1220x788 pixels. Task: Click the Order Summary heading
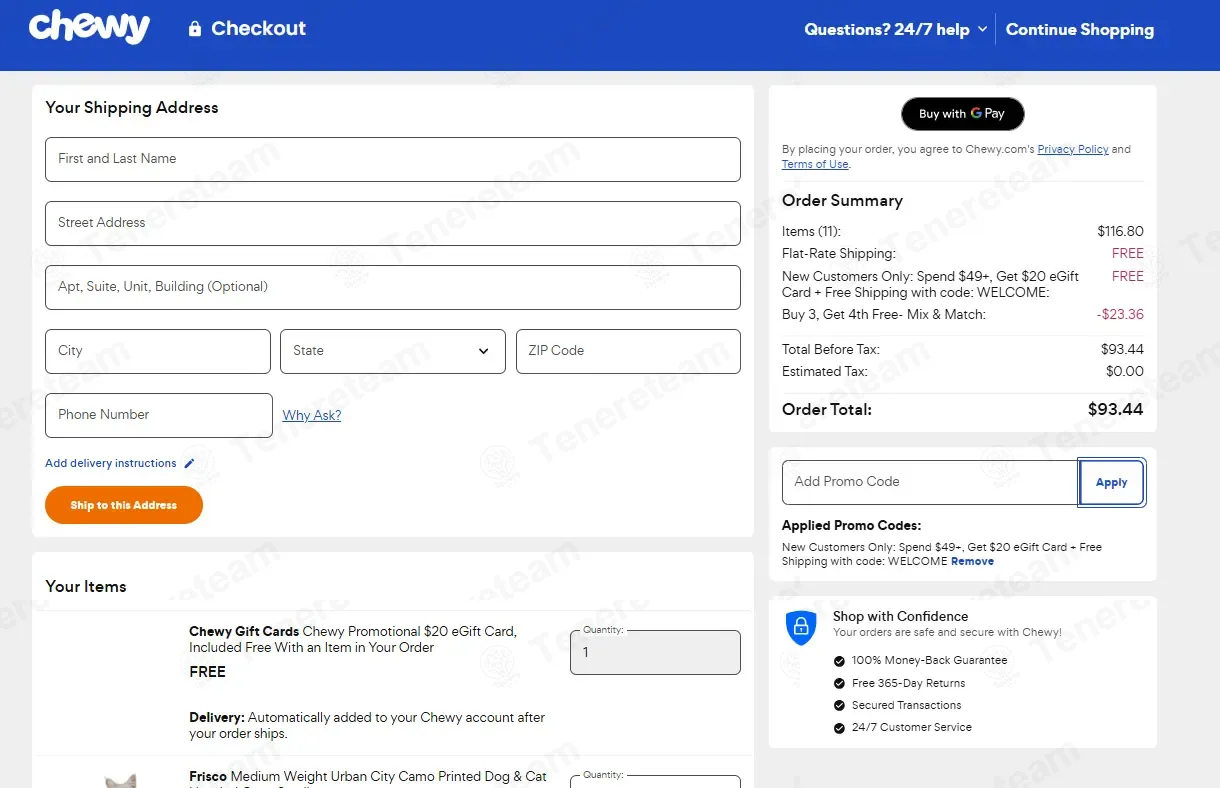[842, 200]
